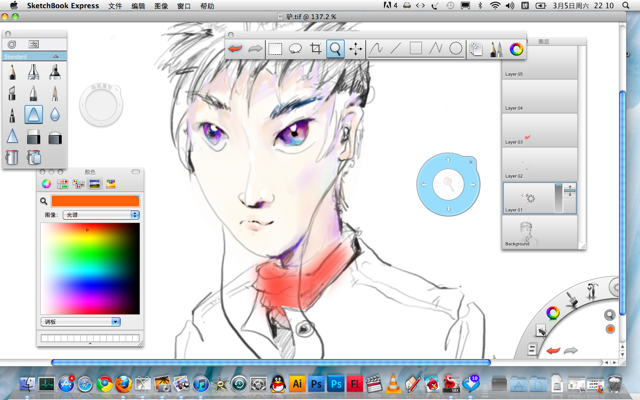Choose the straight line draw style

[396, 49]
